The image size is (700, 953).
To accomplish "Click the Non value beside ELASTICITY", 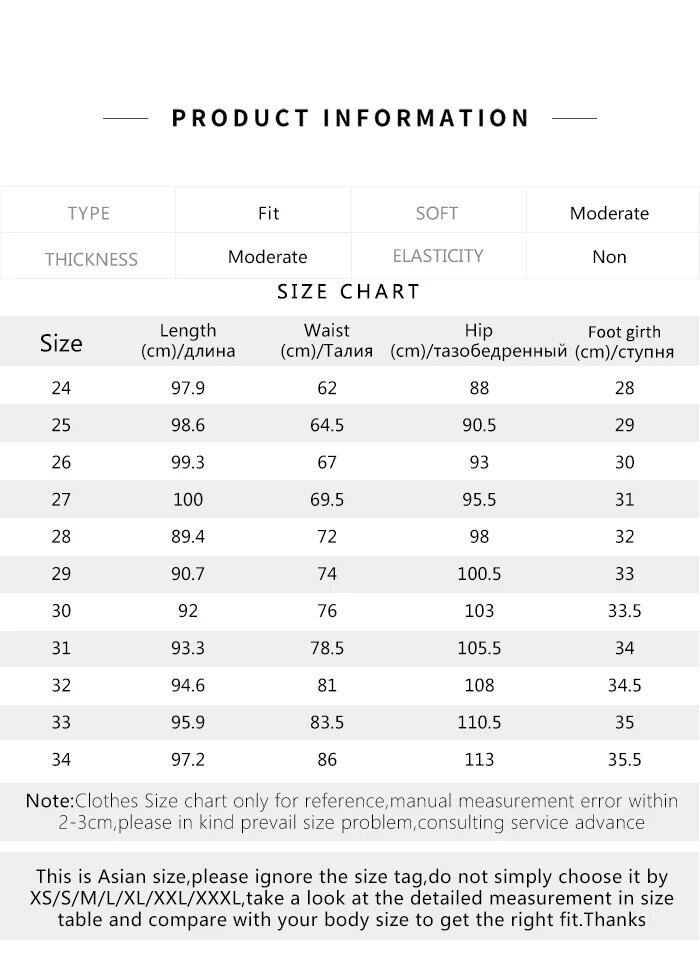I will pos(609,257).
